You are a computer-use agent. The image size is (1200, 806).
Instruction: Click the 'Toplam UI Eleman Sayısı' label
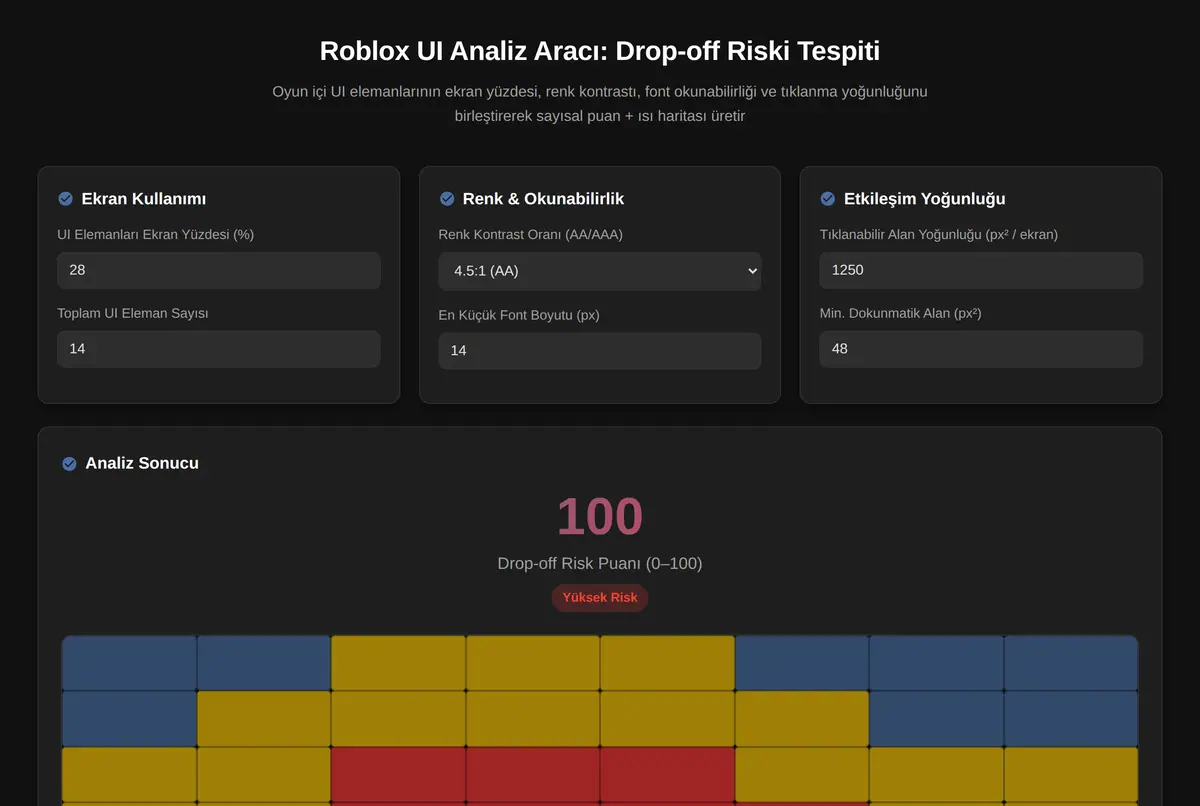pos(133,314)
